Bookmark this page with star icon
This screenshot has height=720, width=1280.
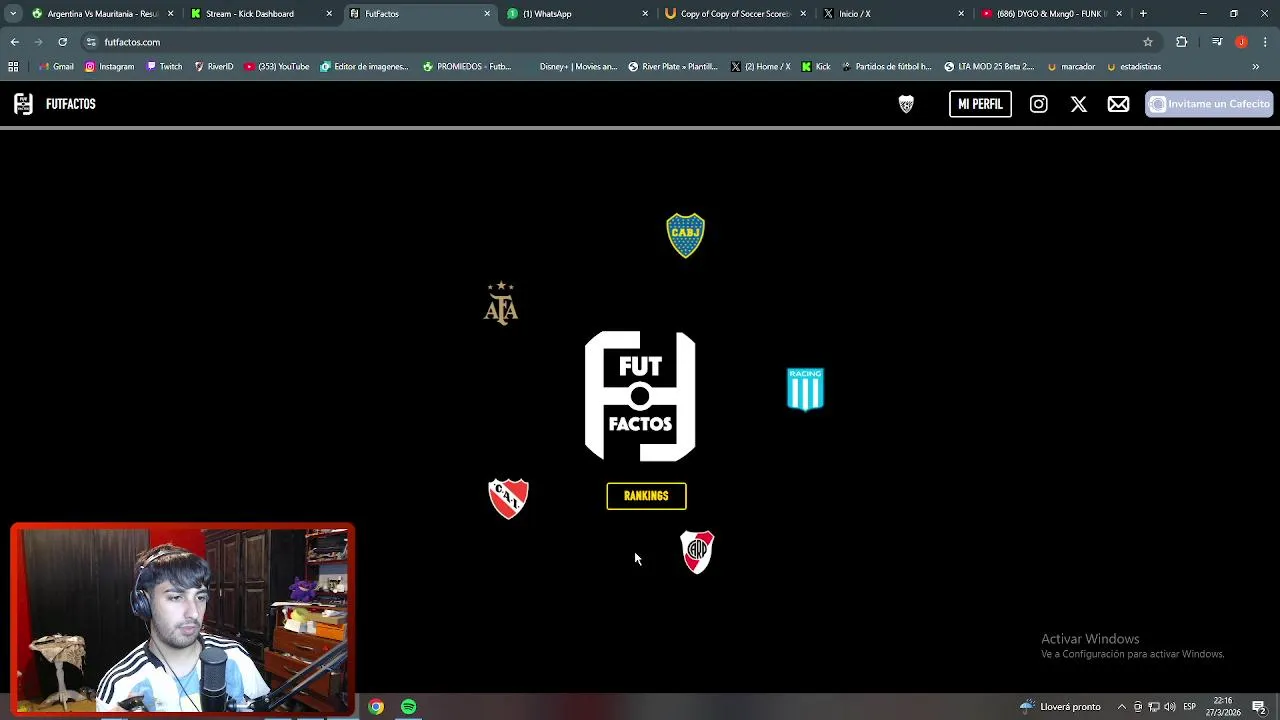pos(1148,42)
